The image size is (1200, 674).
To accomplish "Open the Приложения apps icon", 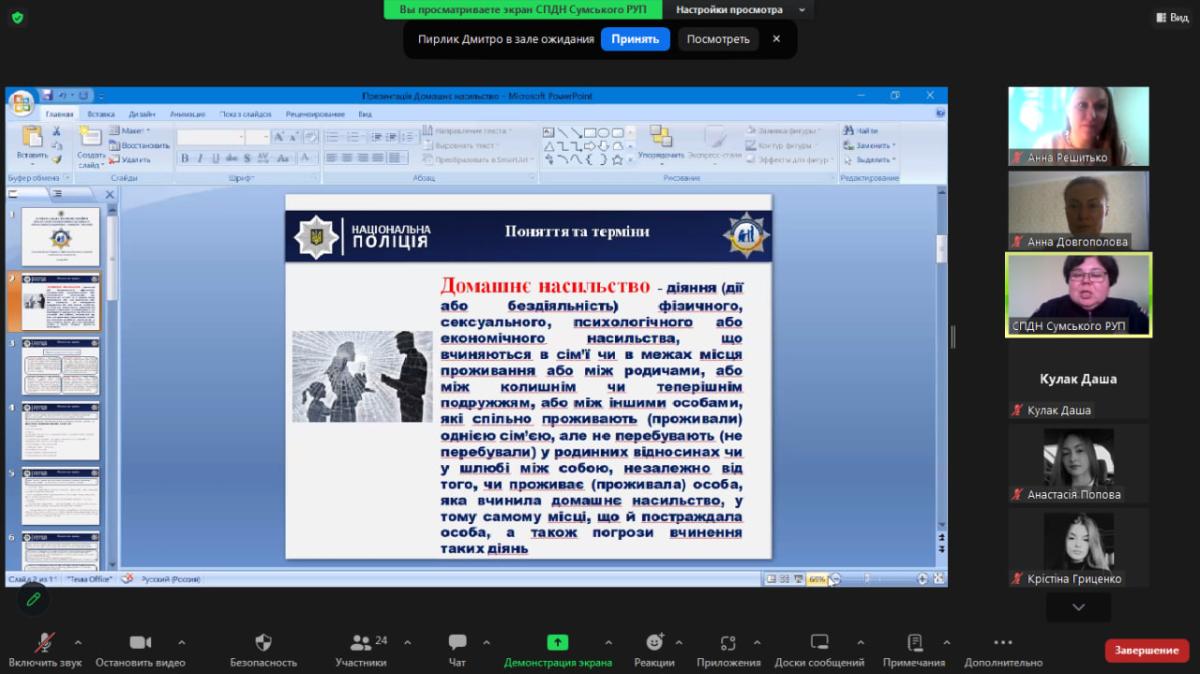I will (728, 643).
